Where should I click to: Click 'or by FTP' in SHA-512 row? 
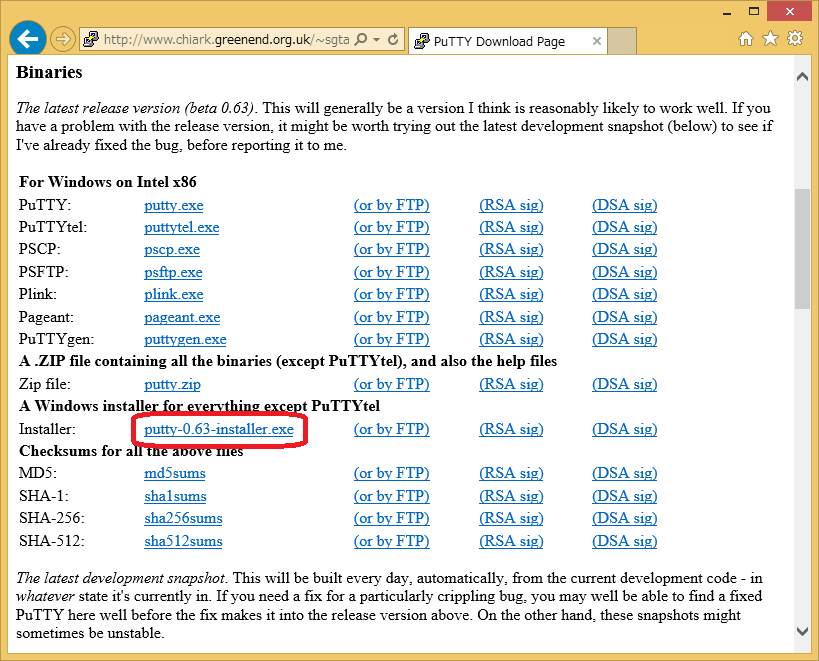coord(392,541)
